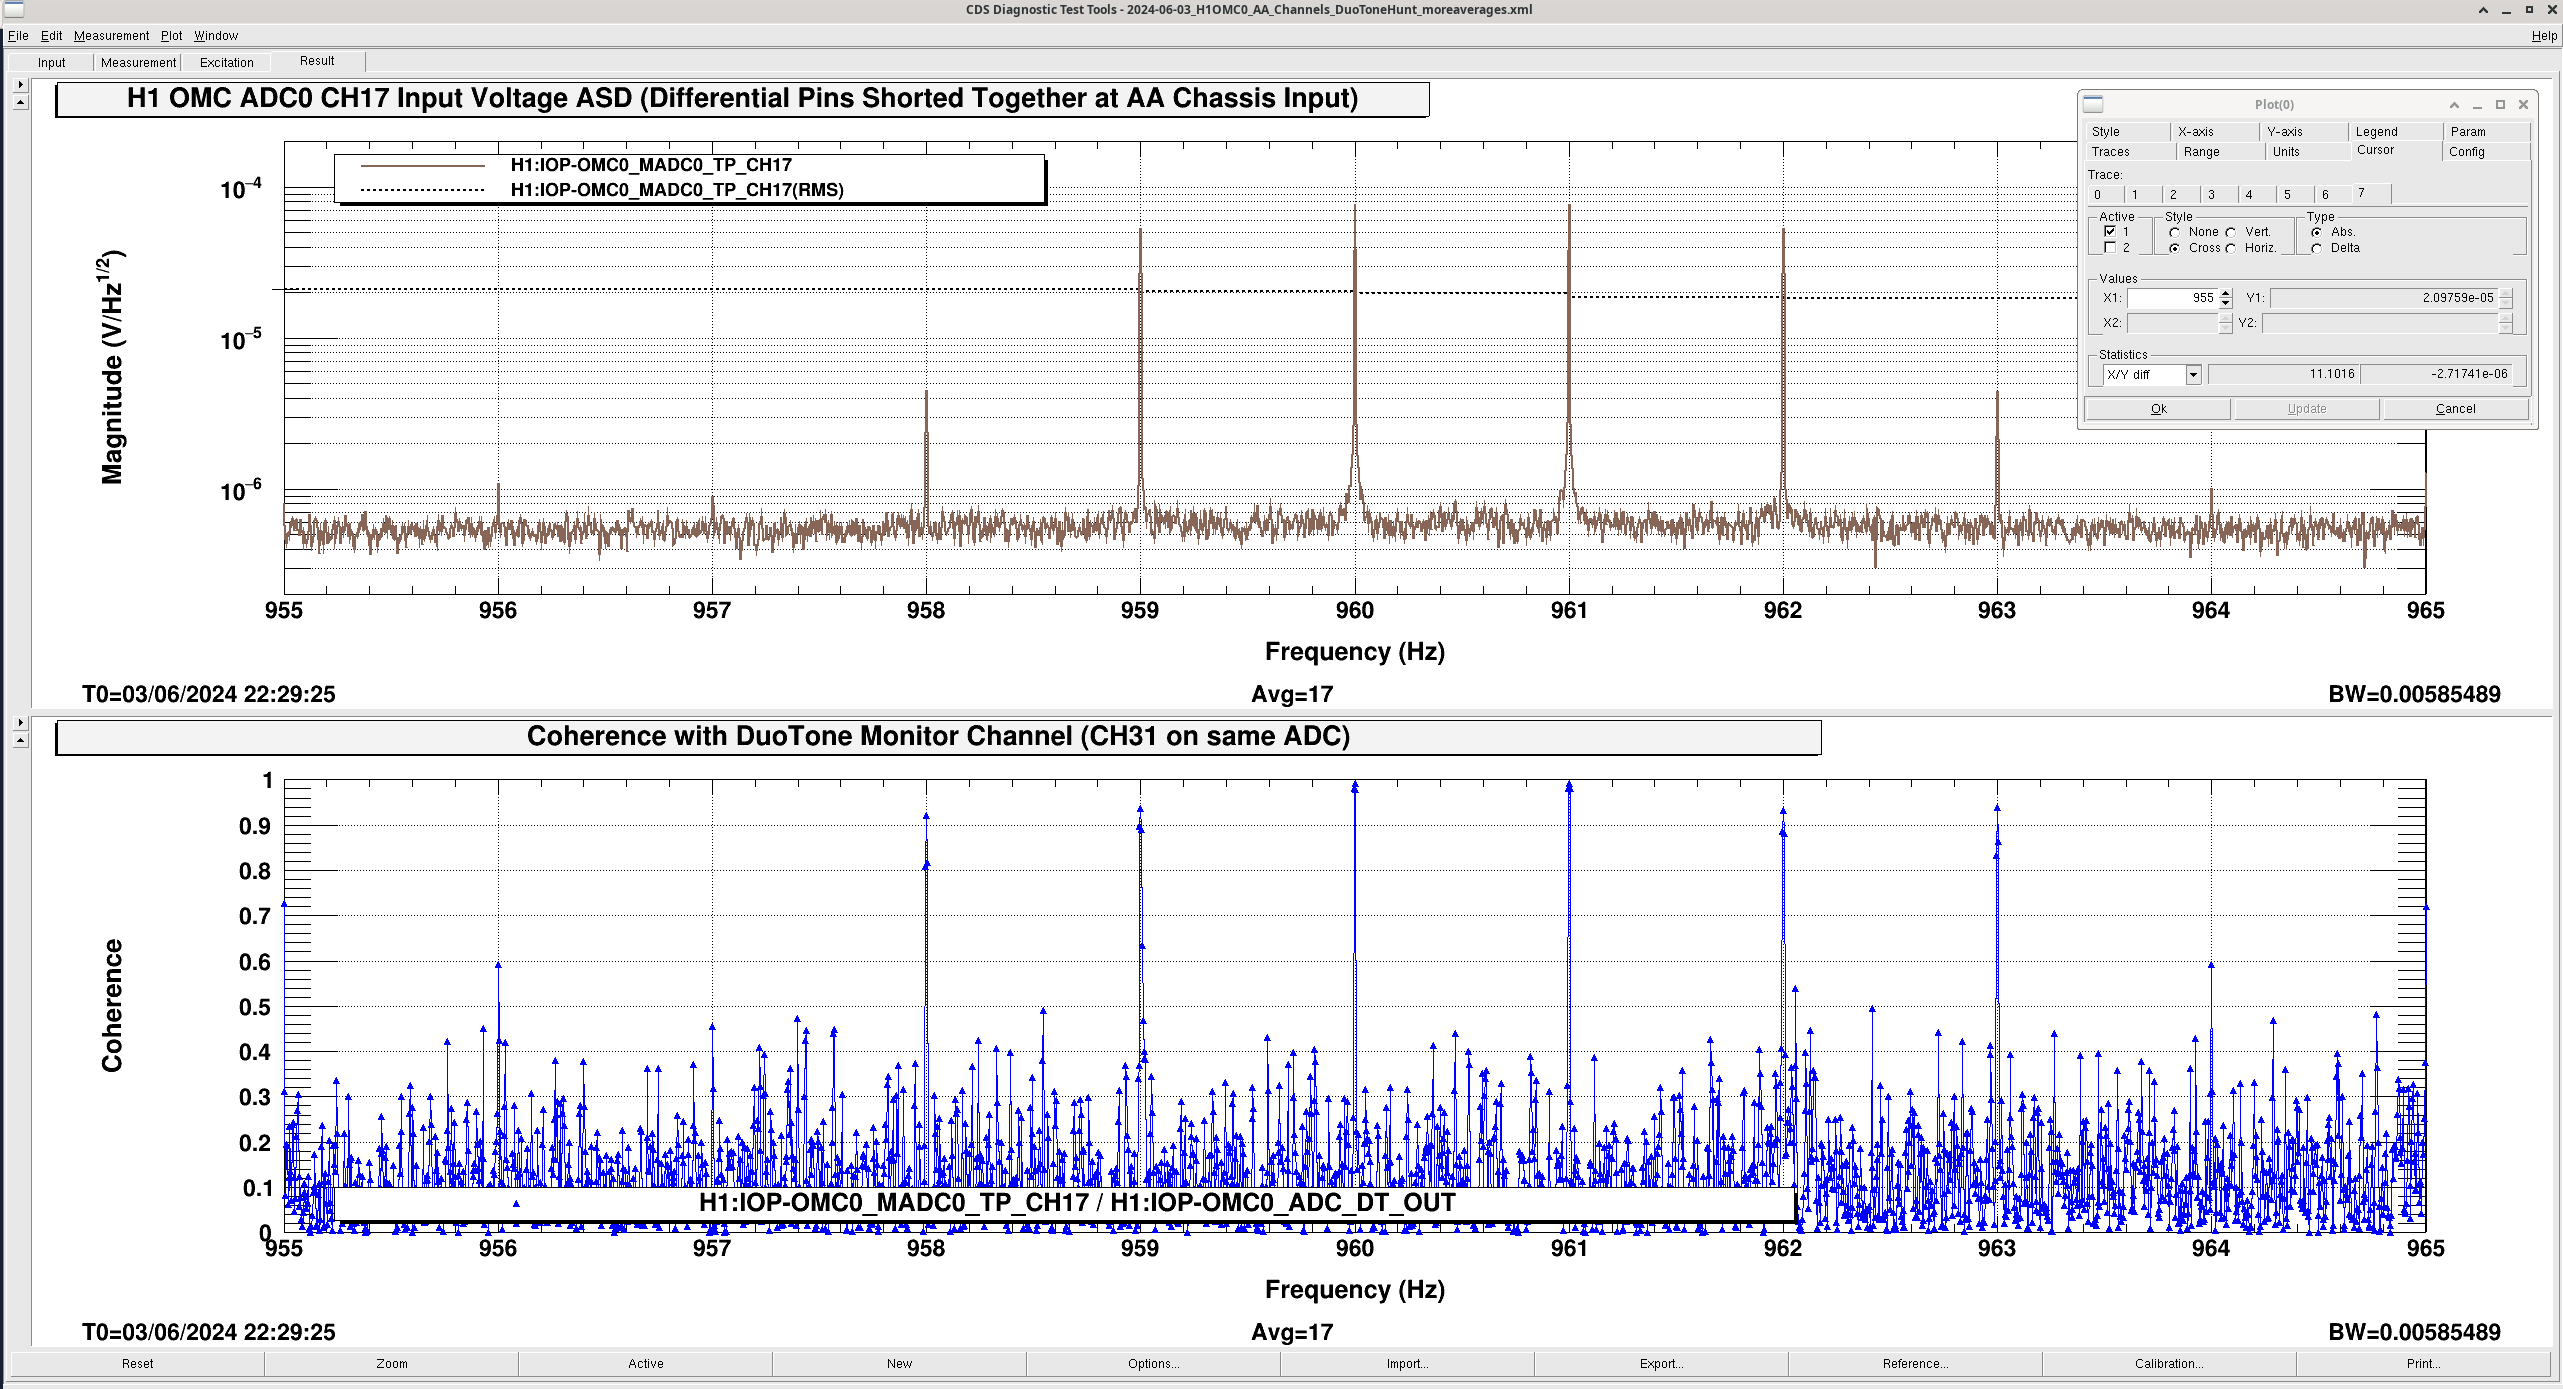Click legend entry H1:IOP-OMC0_MADC0_TP_CH17(RMS)
The image size is (2563, 1389).
pyautogui.click(x=677, y=190)
